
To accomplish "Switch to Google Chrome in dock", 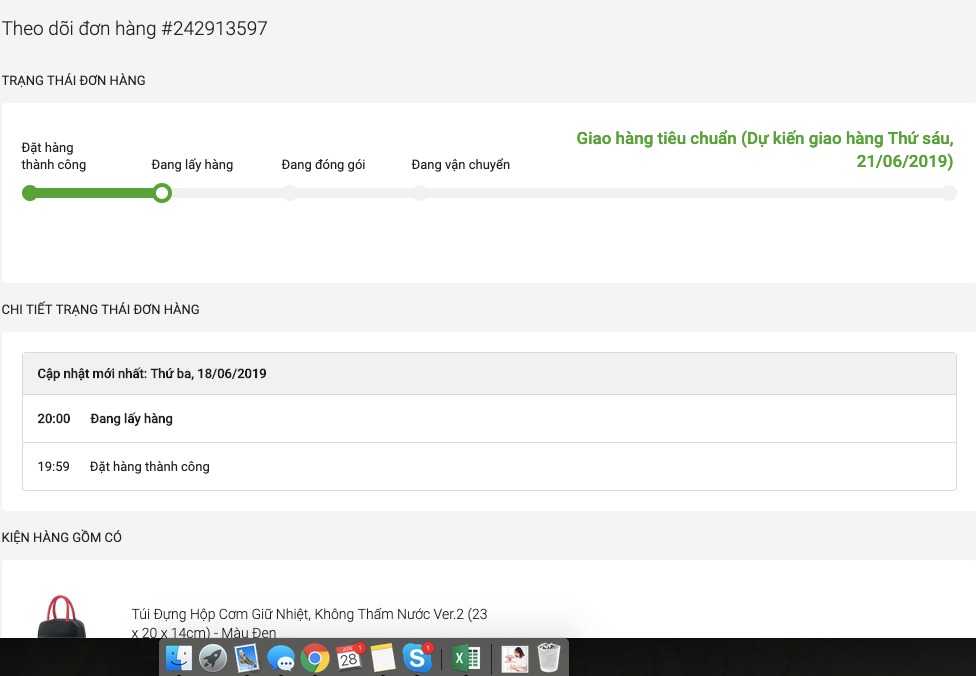I will pos(315,657).
